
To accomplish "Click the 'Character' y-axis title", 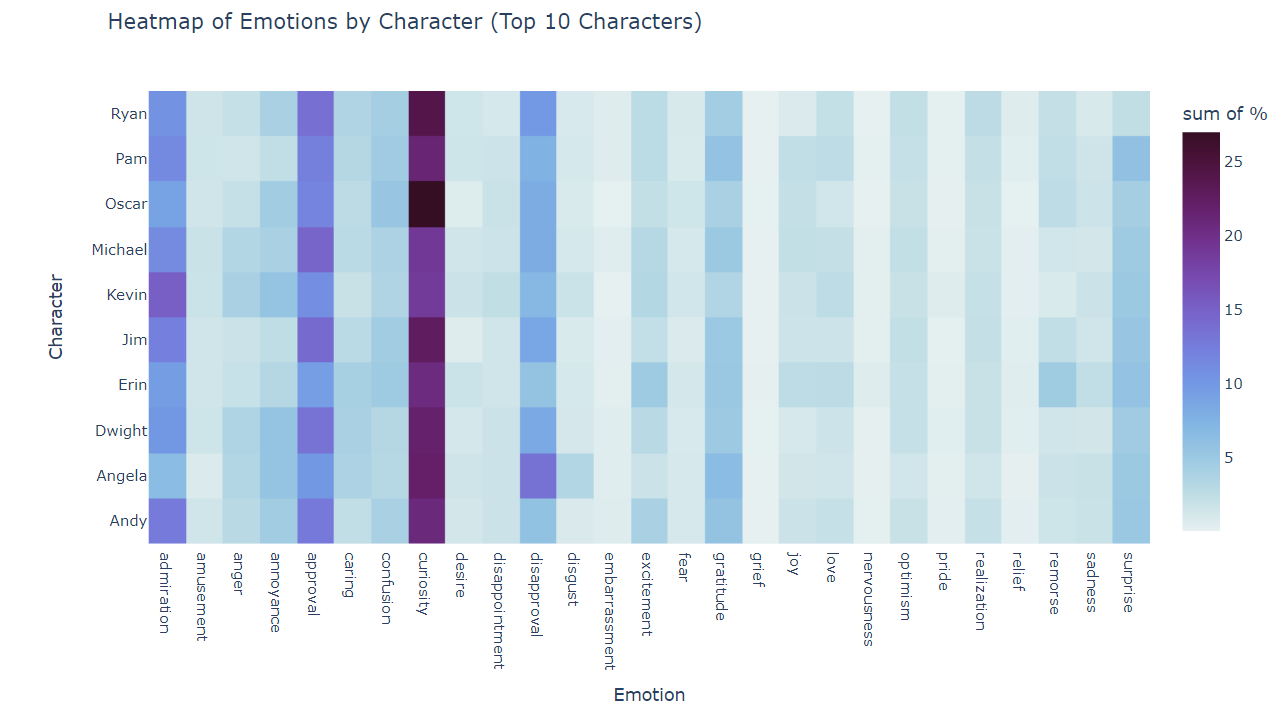I will [x=56, y=317].
